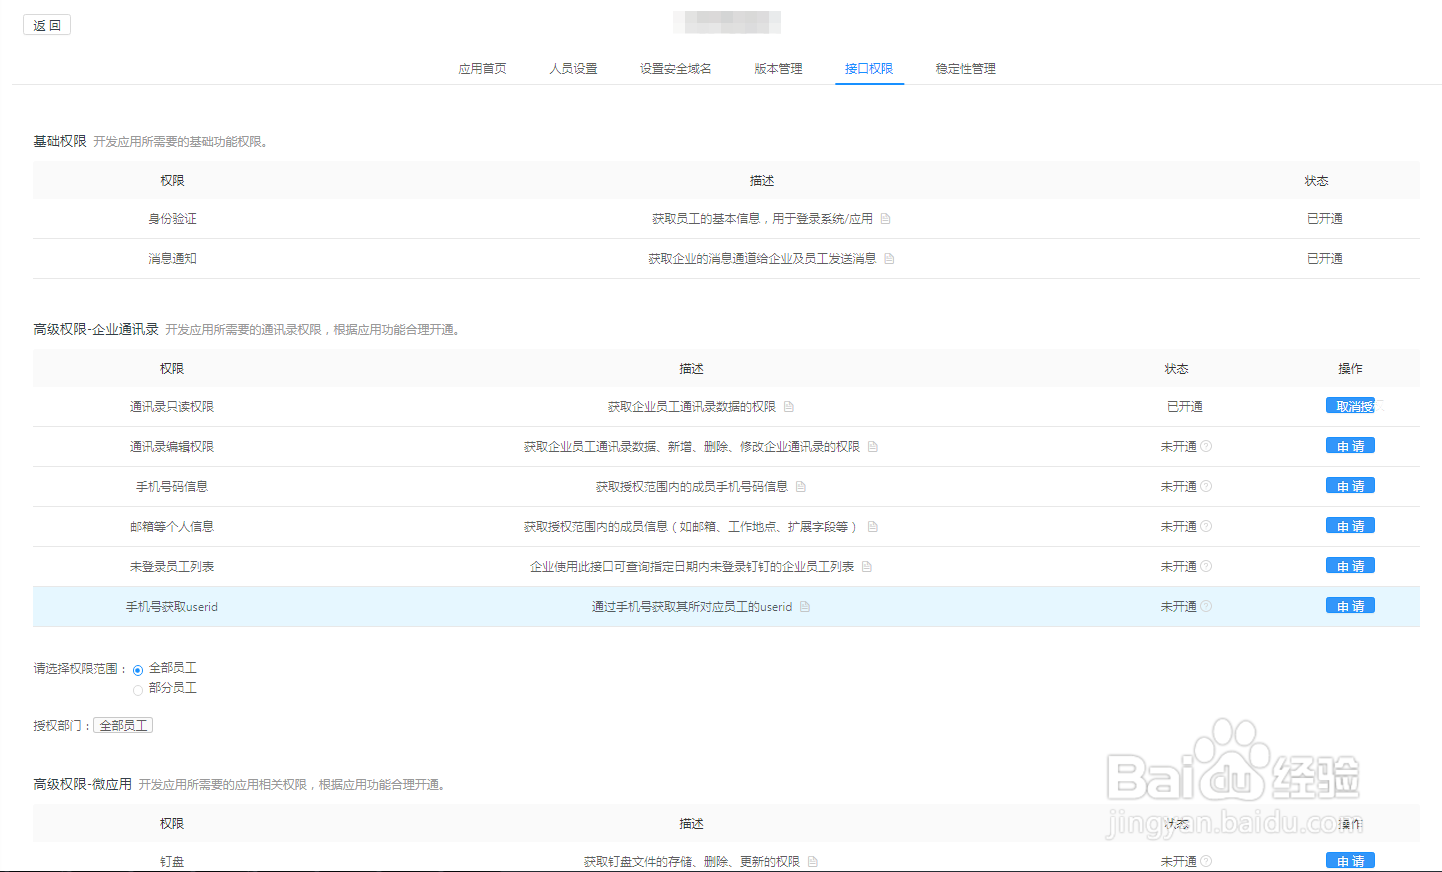
Task: Click help icon next to 通讯录编辑权限 未开通
Action: click(1206, 446)
